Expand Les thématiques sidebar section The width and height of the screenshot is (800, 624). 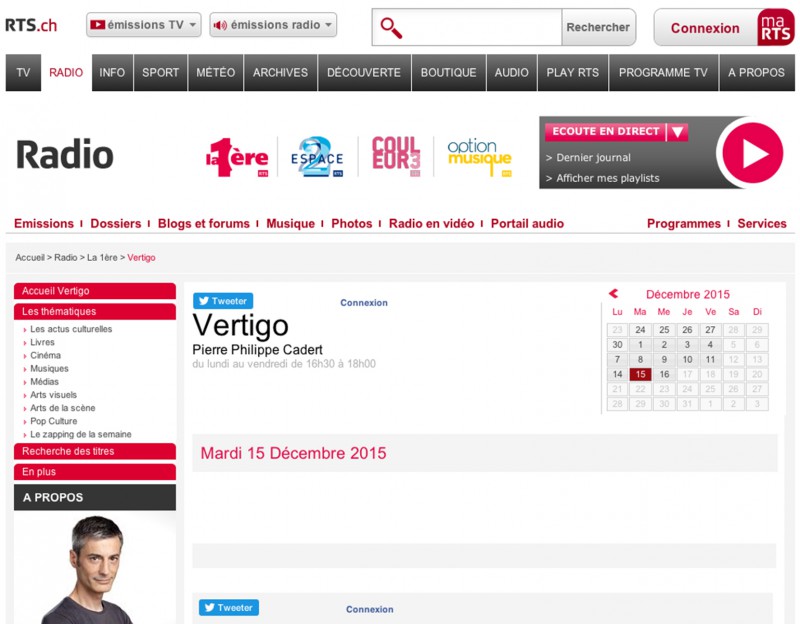tap(95, 311)
